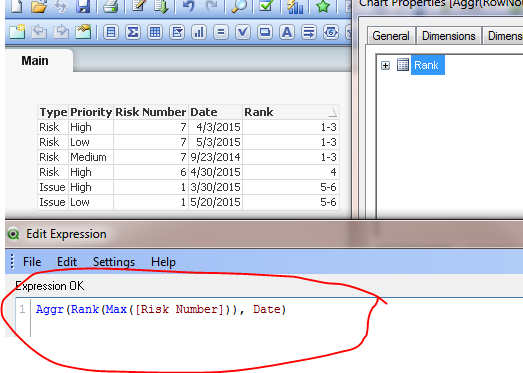Create a Slider/Calendar object icon

[331, 32]
